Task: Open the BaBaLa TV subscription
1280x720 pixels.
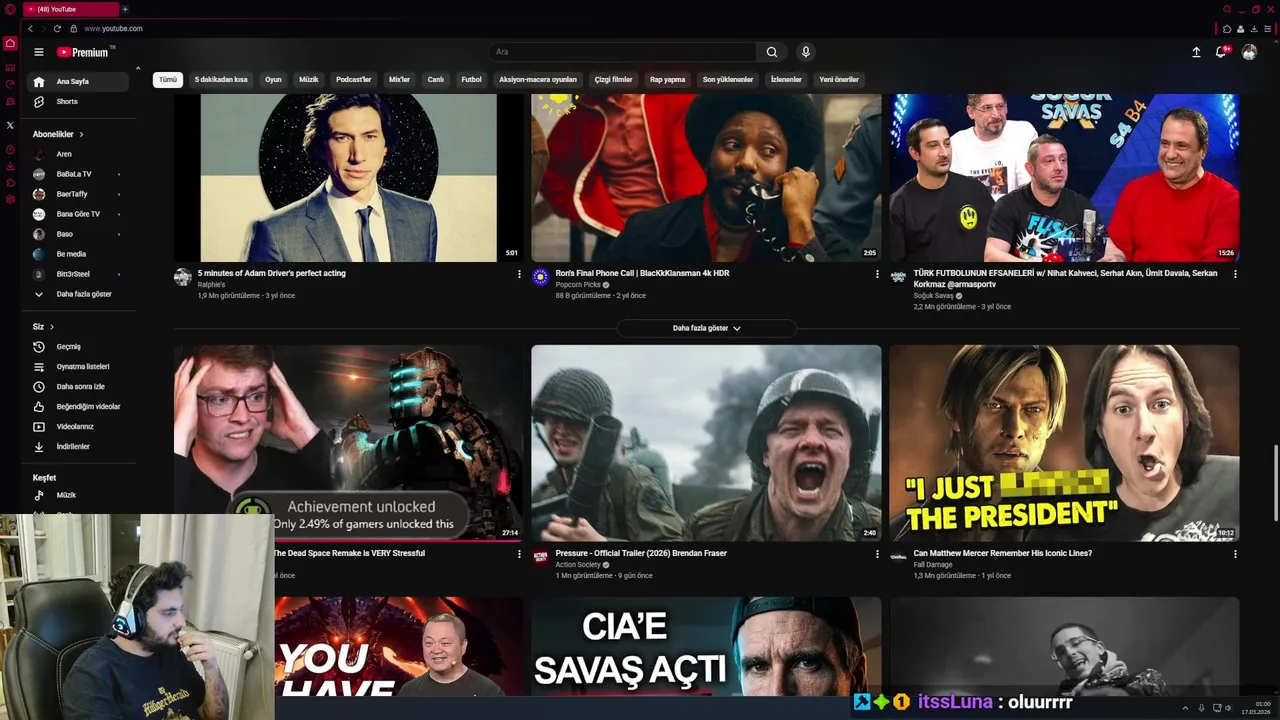Action: (x=78, y=174)
